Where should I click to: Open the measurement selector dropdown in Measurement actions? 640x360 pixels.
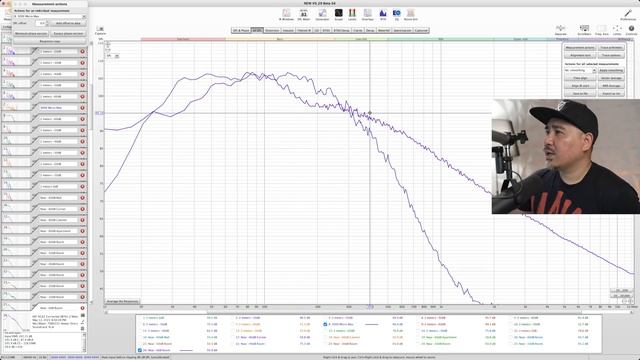50,16
